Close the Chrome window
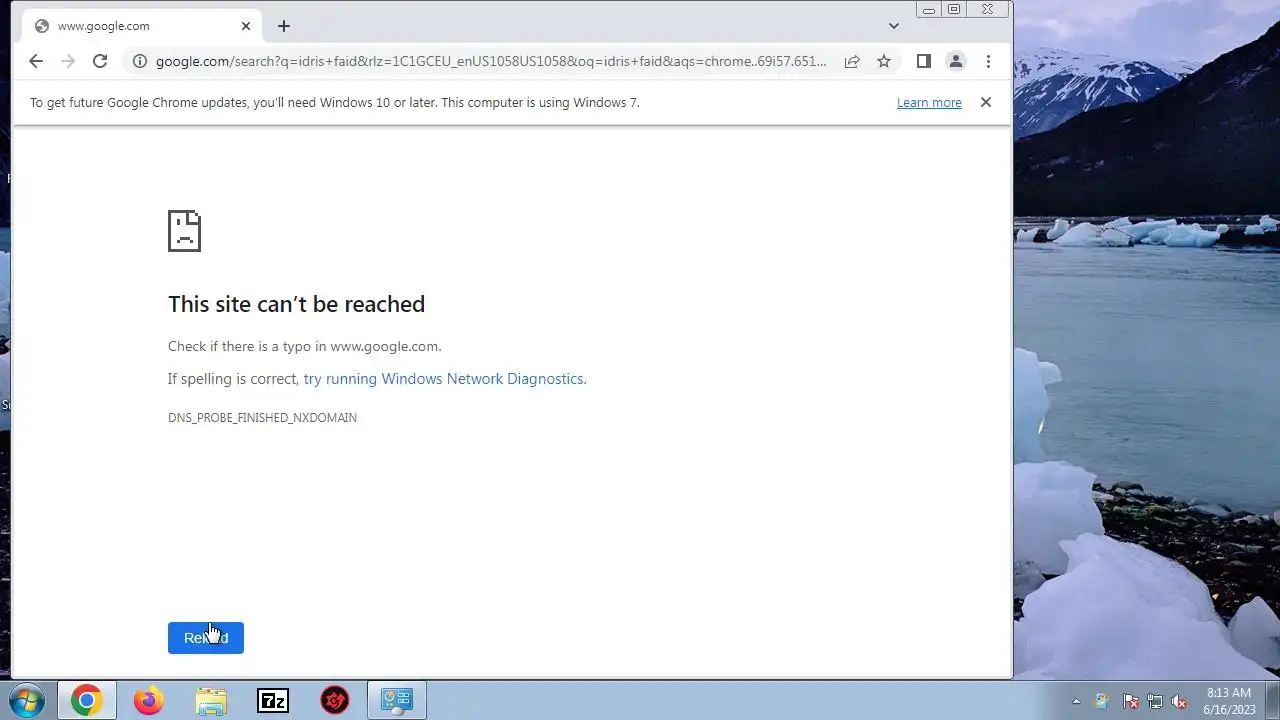The height and width of the screenshot is (720, 1280). pos(988,9)
